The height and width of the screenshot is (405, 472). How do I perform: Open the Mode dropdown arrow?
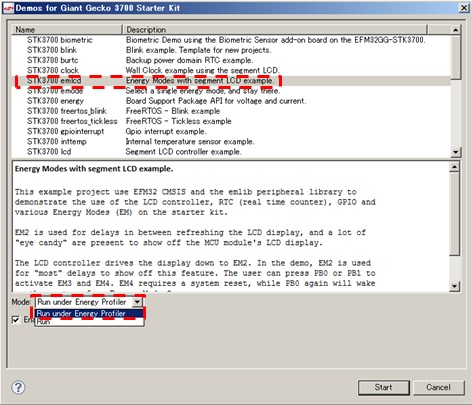click(137, 302)
